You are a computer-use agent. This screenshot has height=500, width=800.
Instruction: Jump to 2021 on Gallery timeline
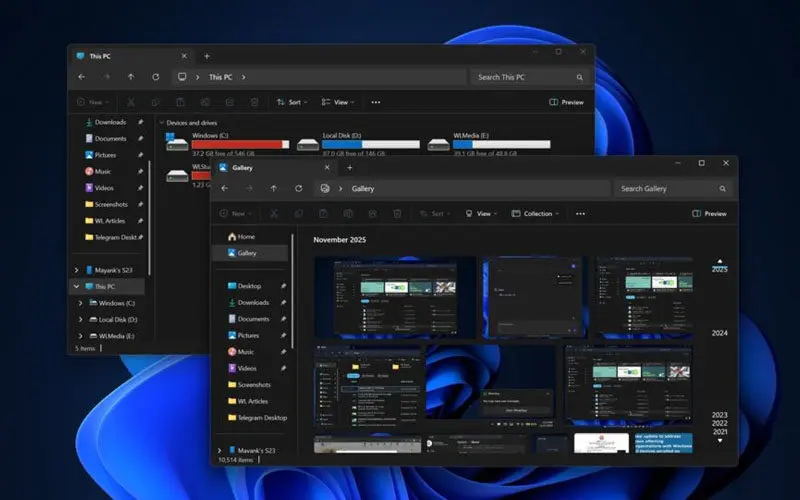pyautogui.click(x=719, y=432)
